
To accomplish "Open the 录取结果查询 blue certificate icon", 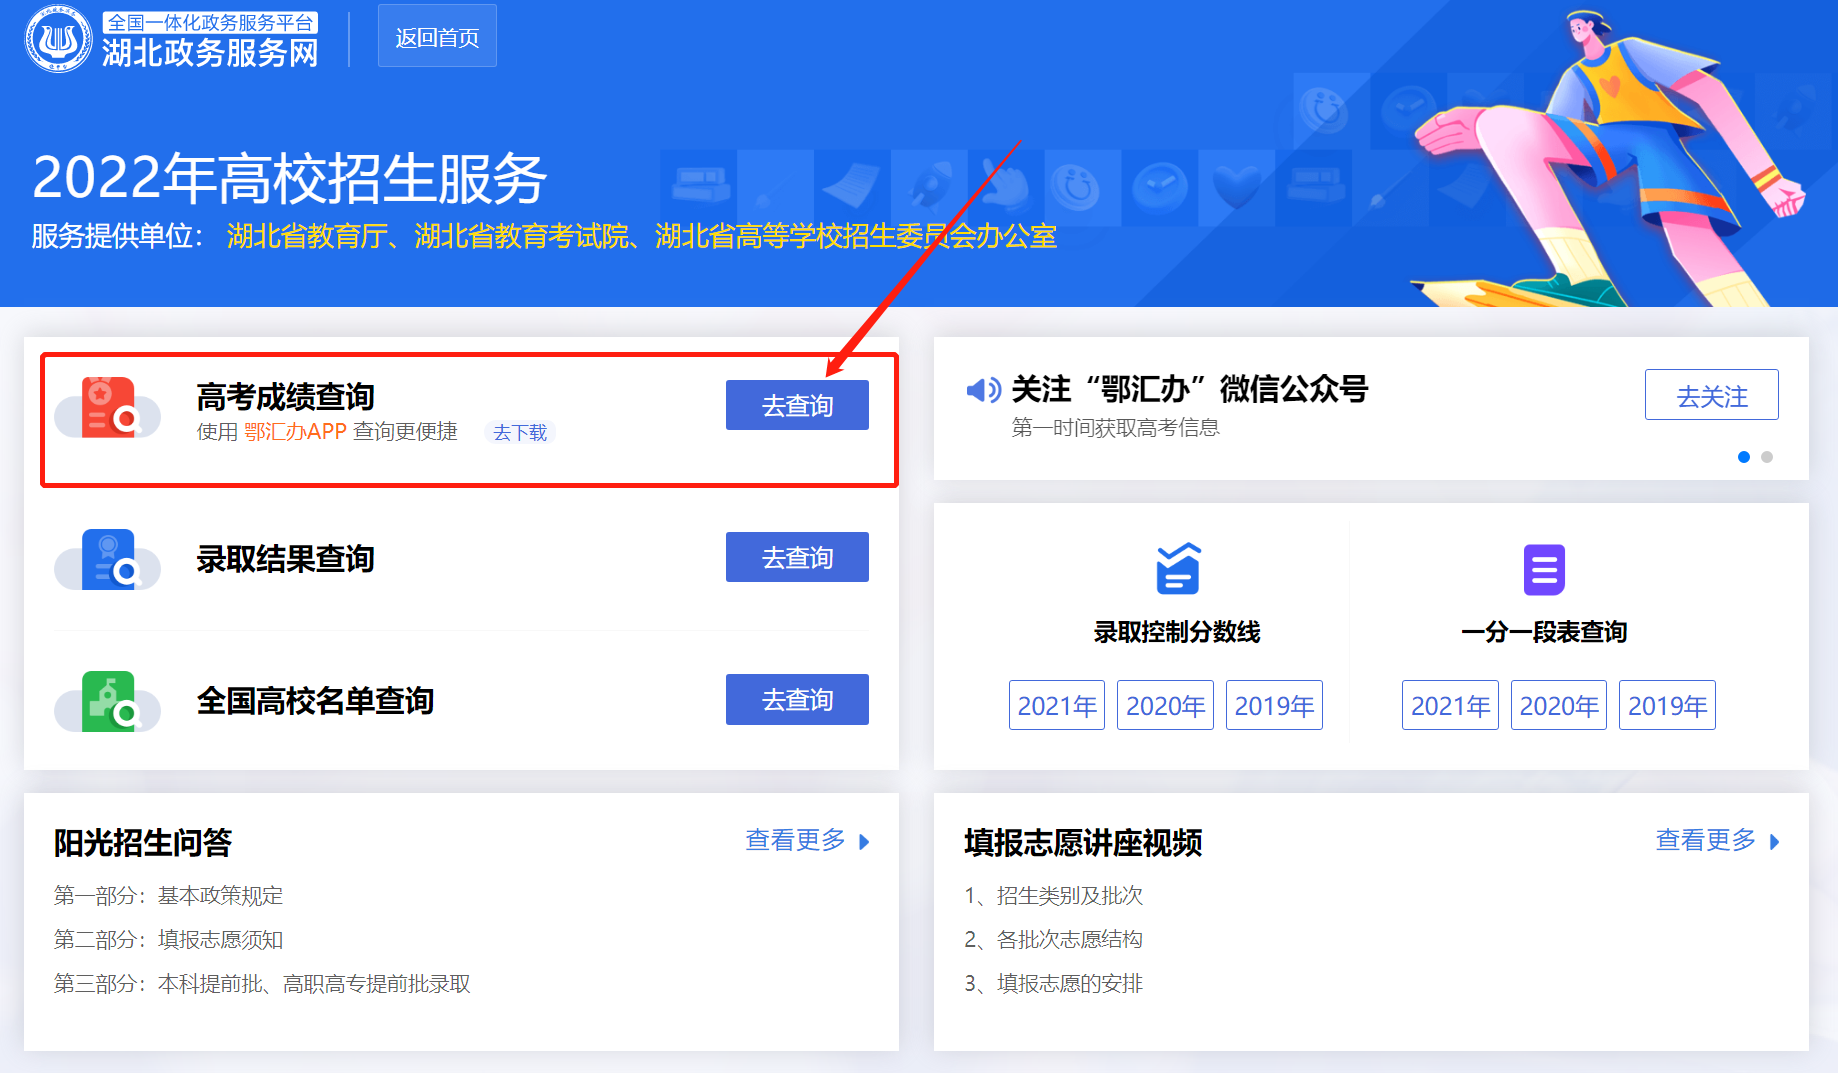I will point(108,559).
